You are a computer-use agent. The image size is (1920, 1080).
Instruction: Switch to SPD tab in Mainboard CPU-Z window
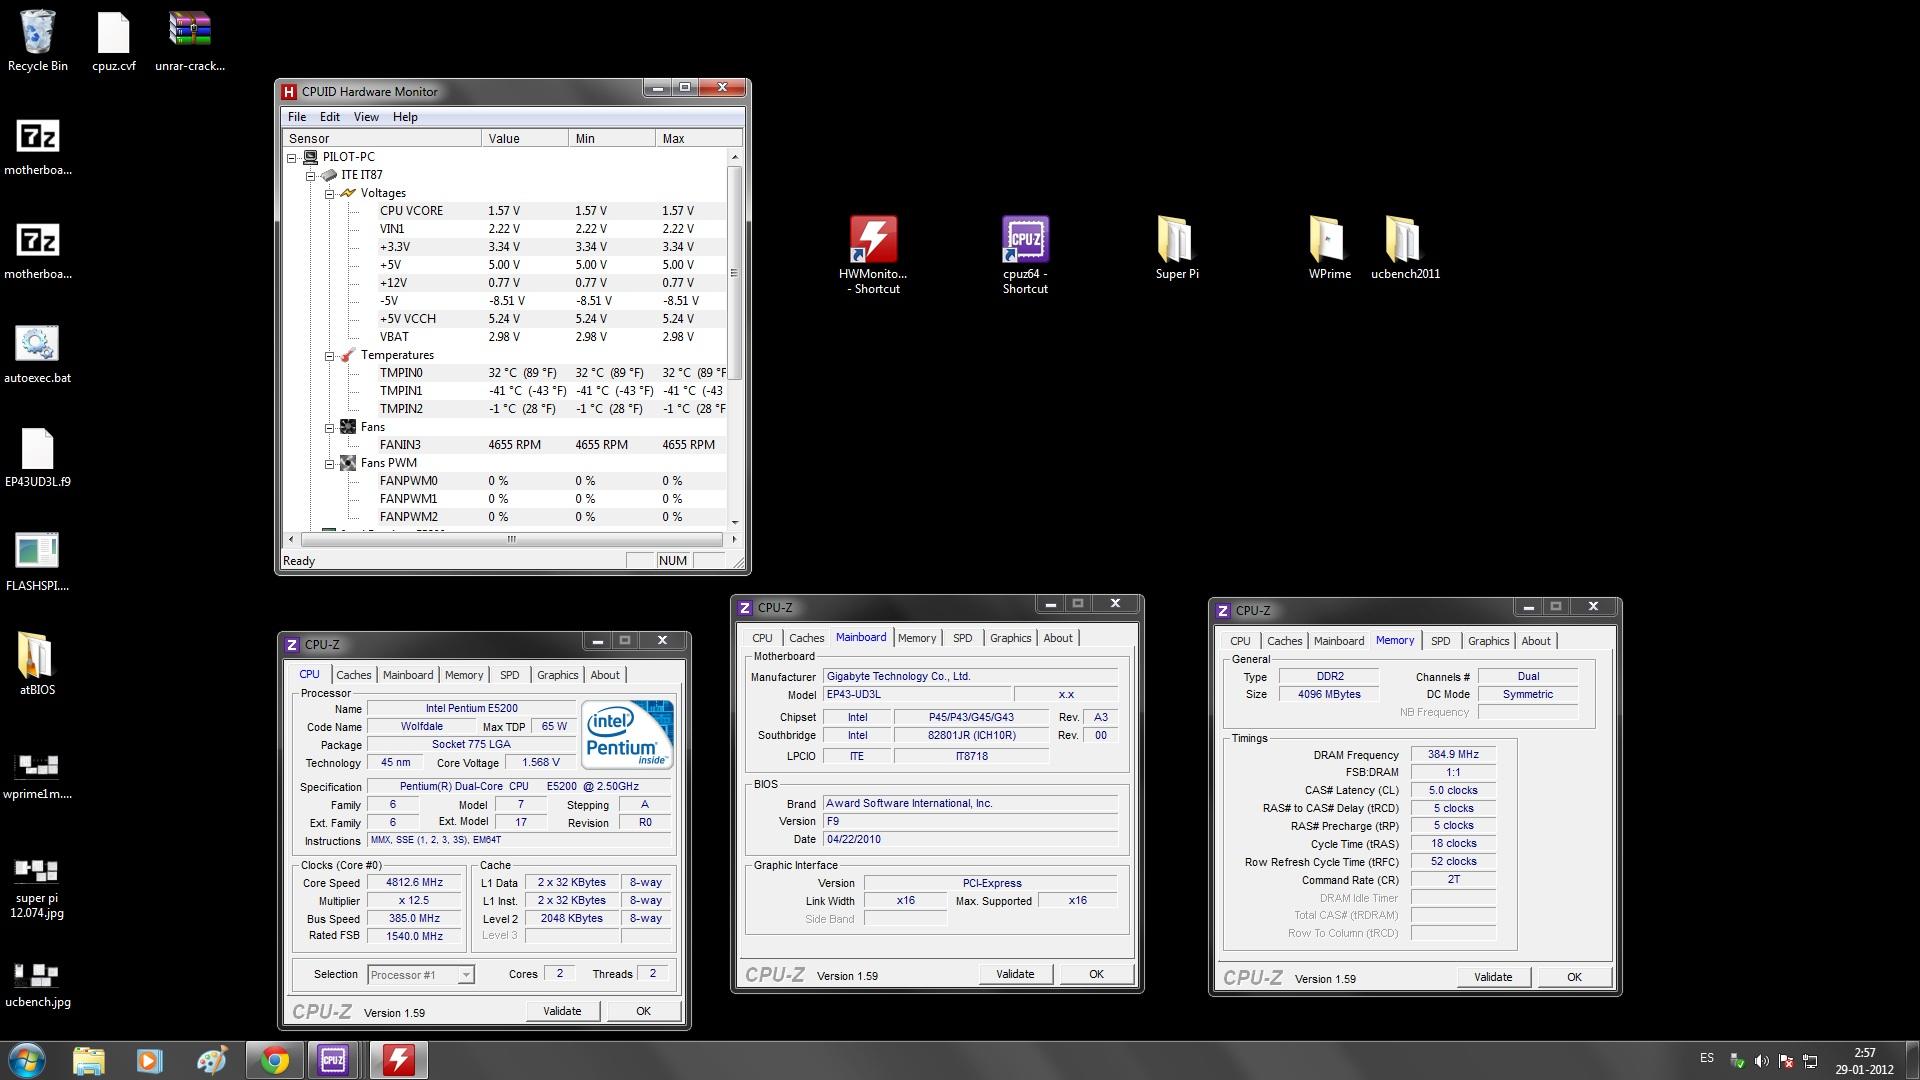pos(962,638)
